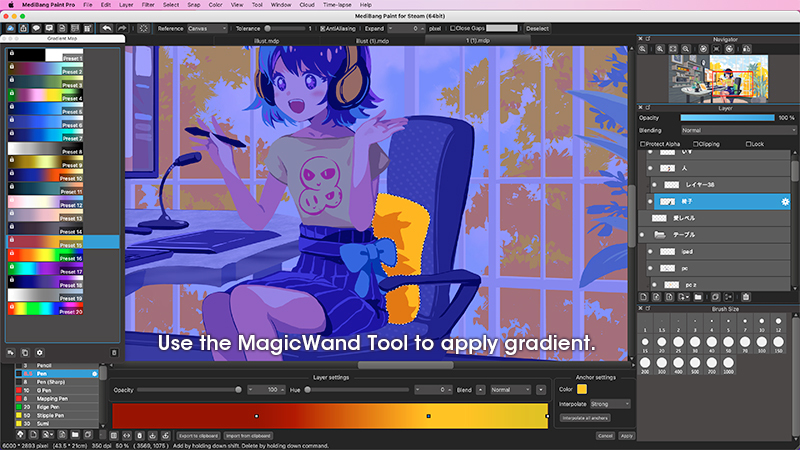The height and width of the screenshot is (450, 800).
Task: Click the Deselect button
Action: (x=537, y=29)
